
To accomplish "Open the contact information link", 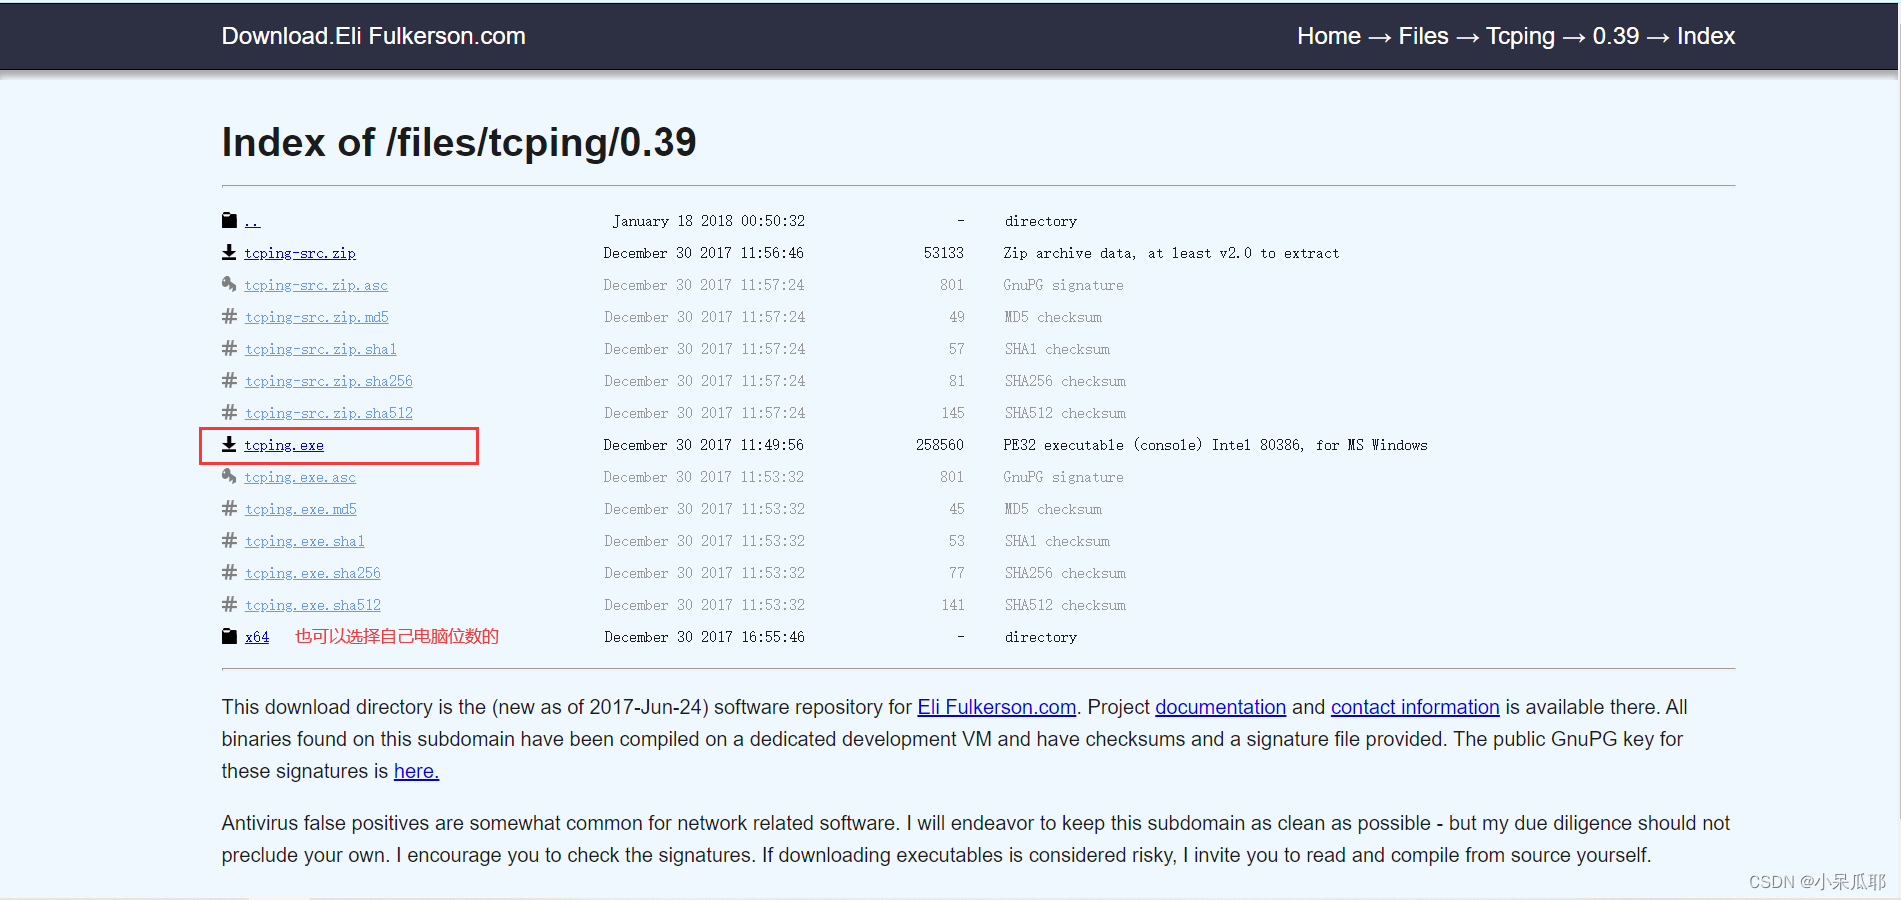I will point(1415,707).
